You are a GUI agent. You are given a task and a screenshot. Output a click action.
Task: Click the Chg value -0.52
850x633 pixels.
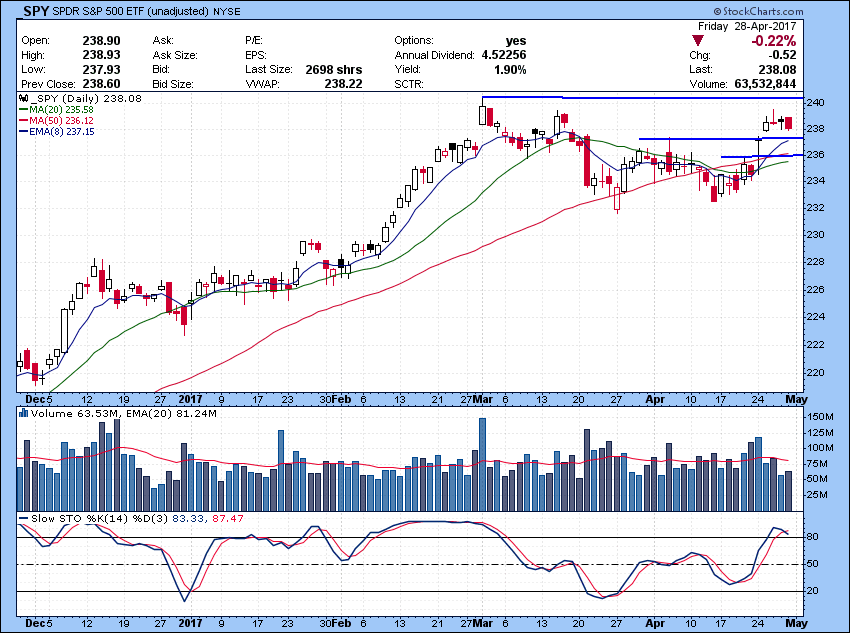pyautogui.click(x=781, y=55)
